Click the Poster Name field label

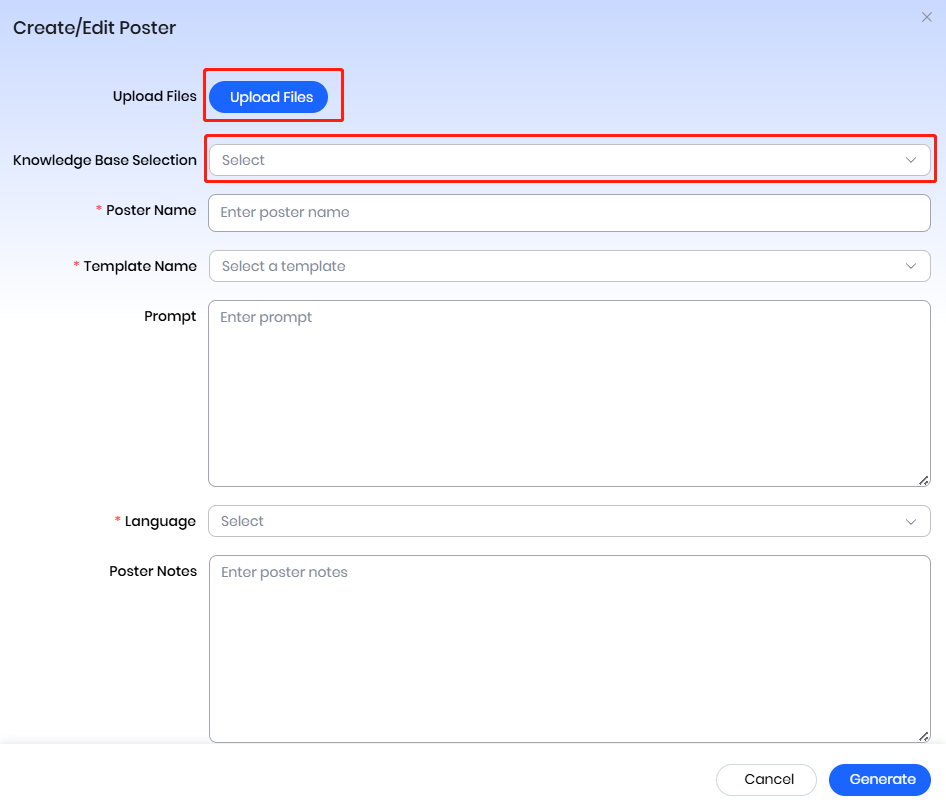[151, 211]
